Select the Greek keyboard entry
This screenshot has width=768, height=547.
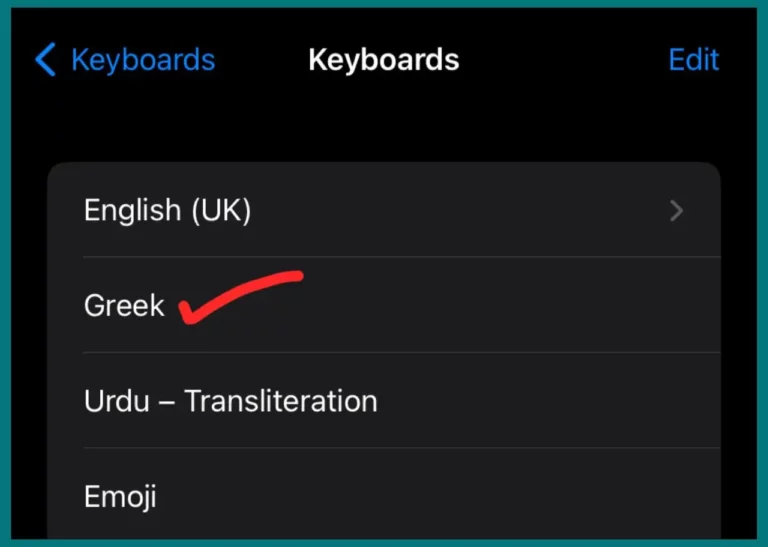pyautogui.click(x=384, y=305)
